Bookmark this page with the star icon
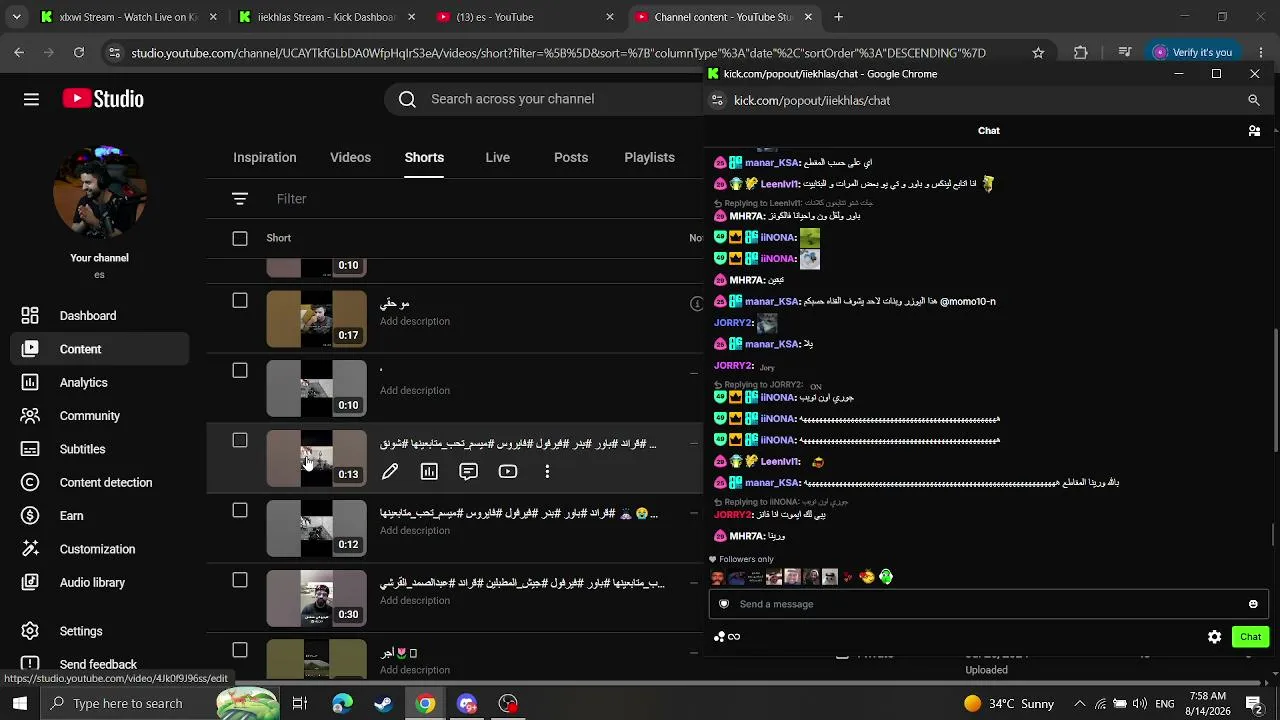 click(1038, 53)
